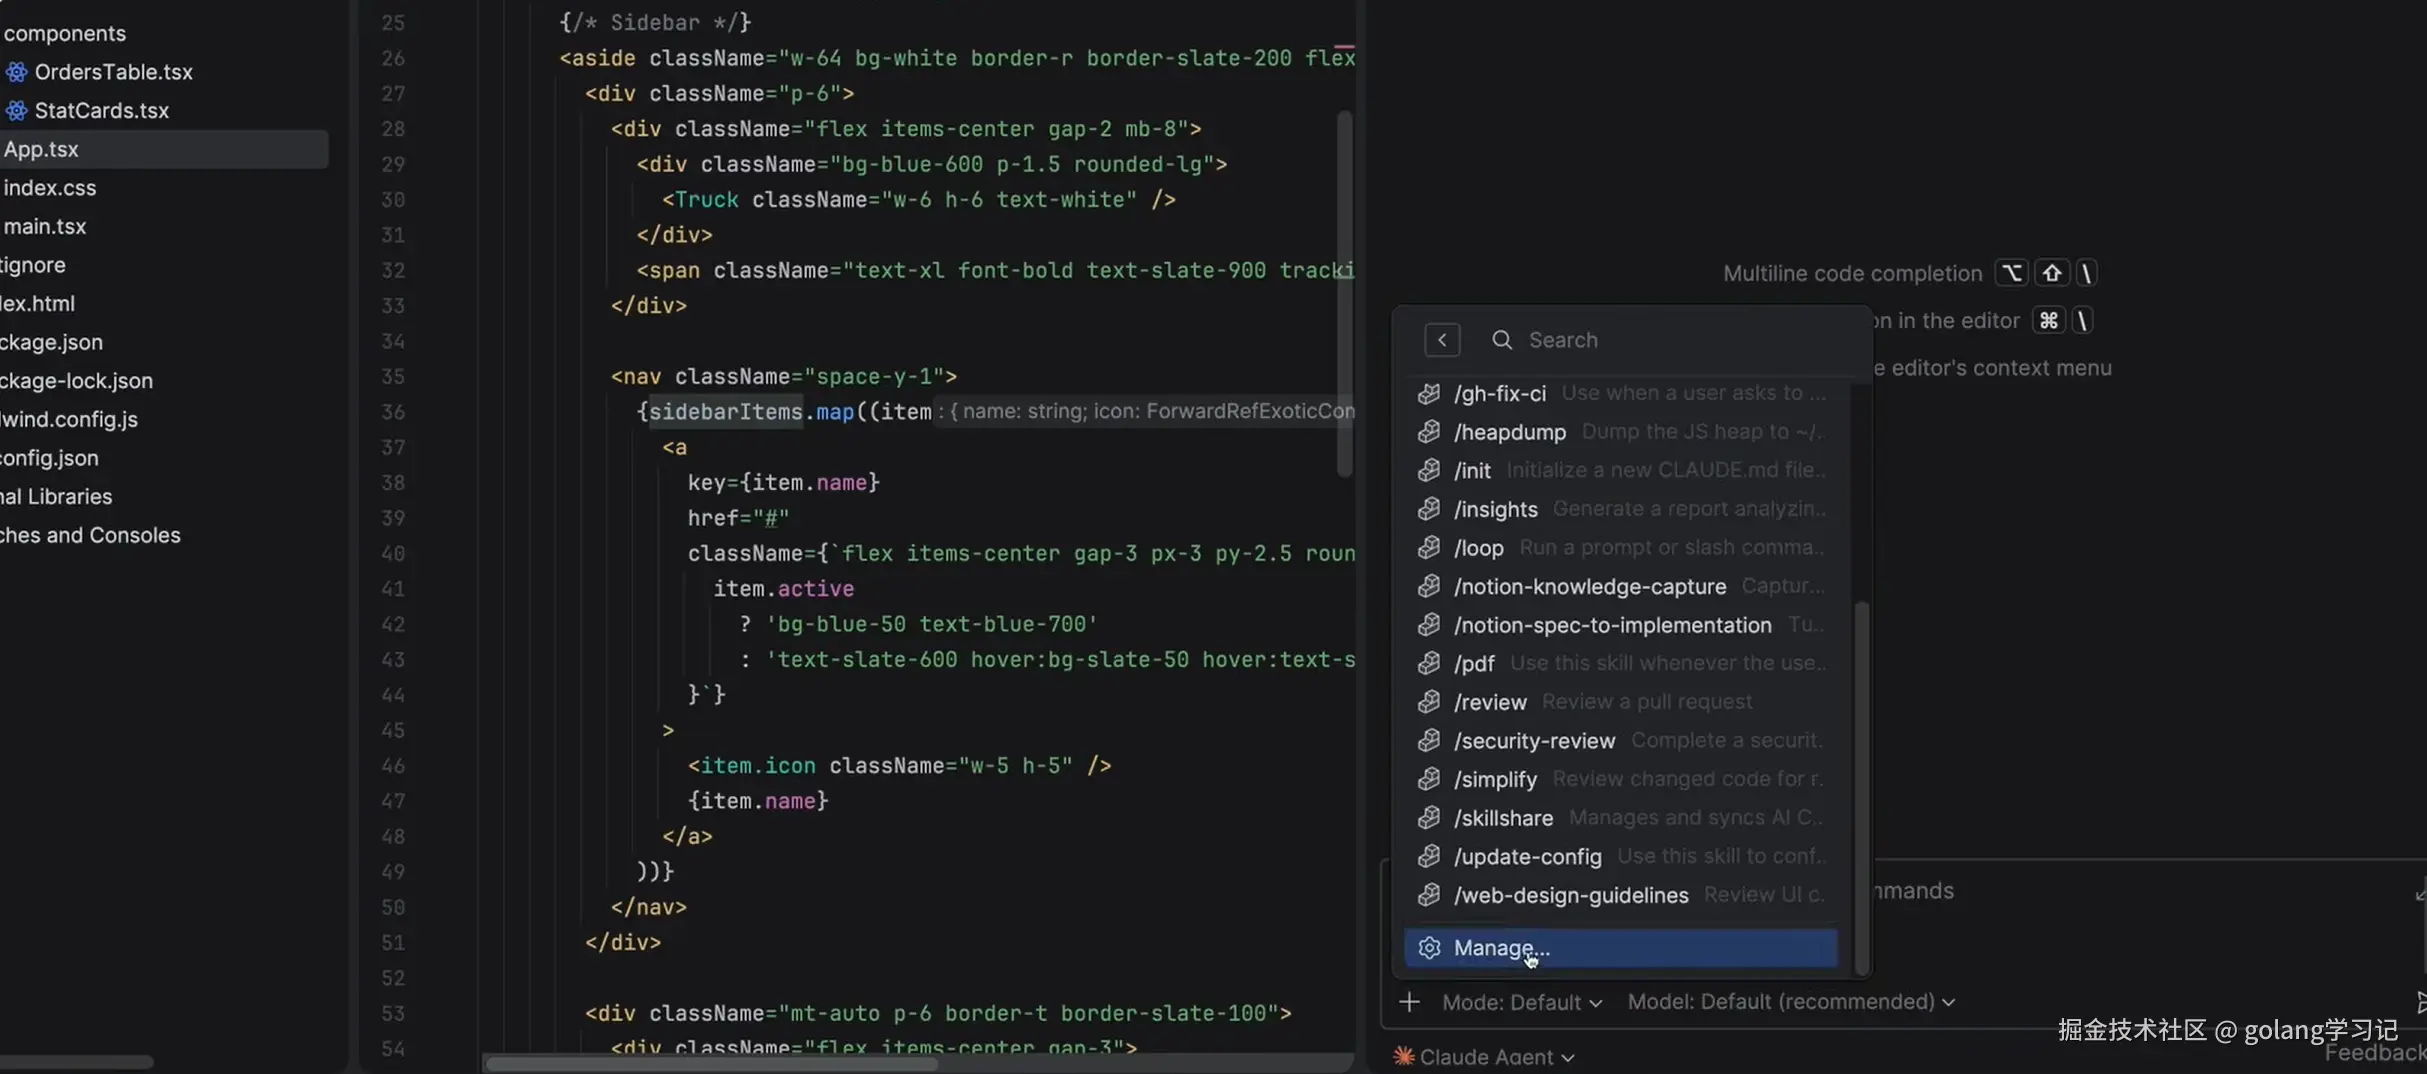Click the OrdersTable.tsx React file icon
This screenshot has height=1074, width=2427.
(16, 72)
